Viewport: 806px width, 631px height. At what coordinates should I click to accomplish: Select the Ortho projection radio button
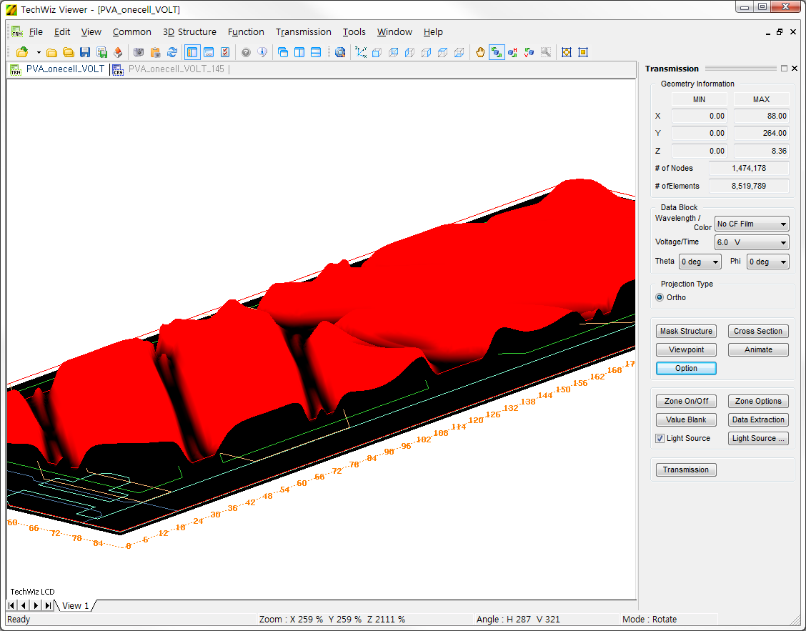point(660,297)
